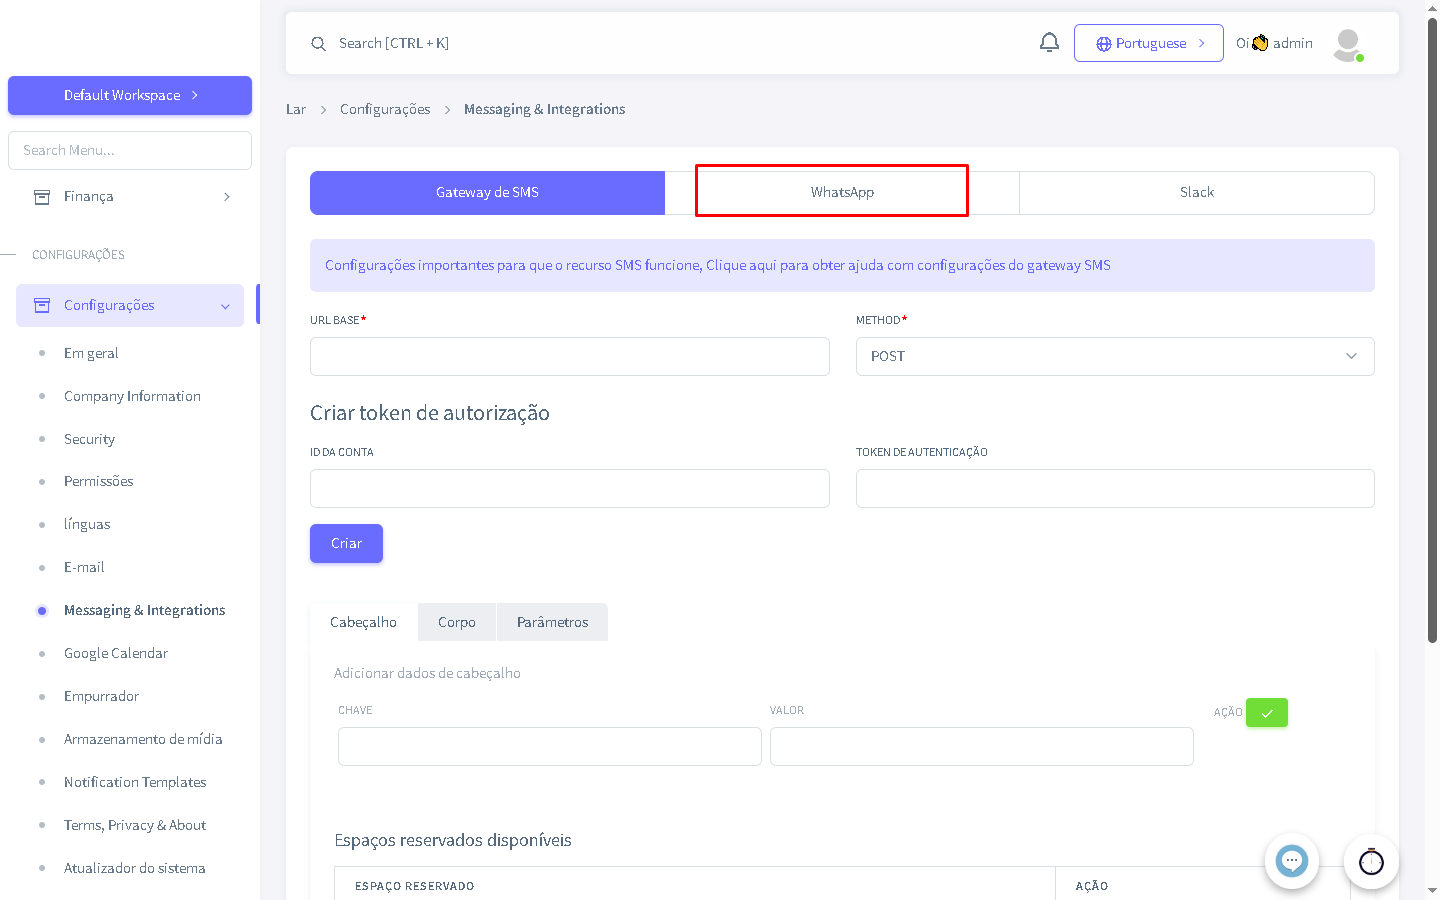Screen dimensions: 1440x900
Task: Select the Corpo tab
Action: [457, 622]
